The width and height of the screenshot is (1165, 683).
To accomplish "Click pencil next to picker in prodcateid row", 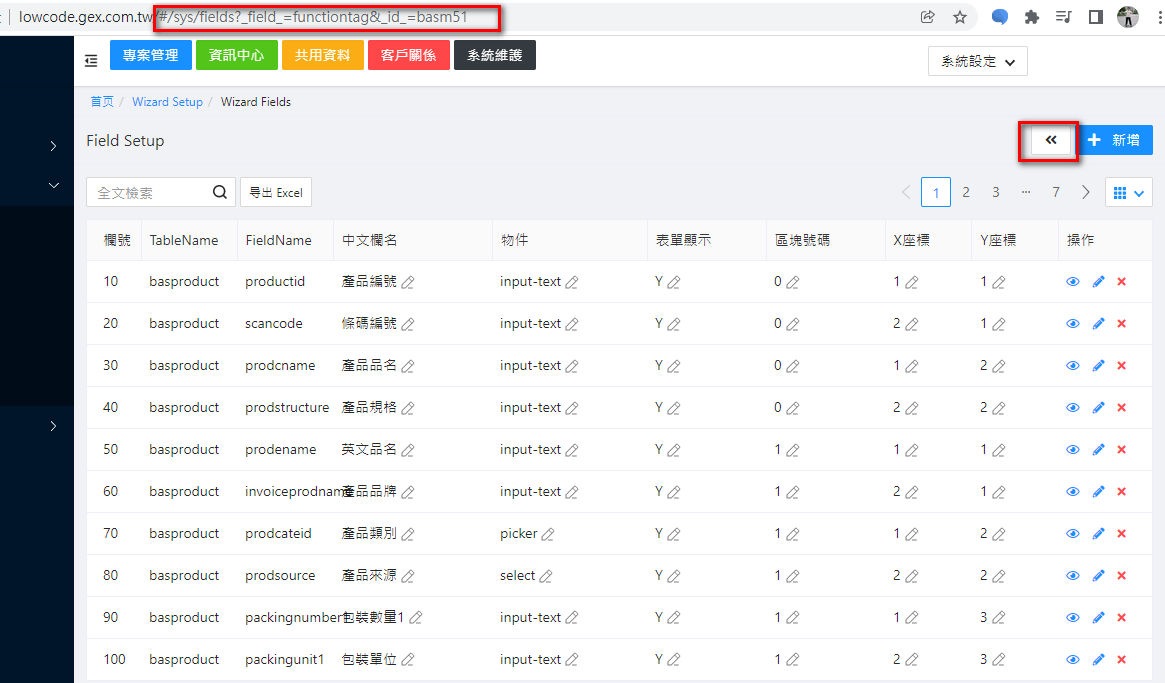I will point(547,534).
